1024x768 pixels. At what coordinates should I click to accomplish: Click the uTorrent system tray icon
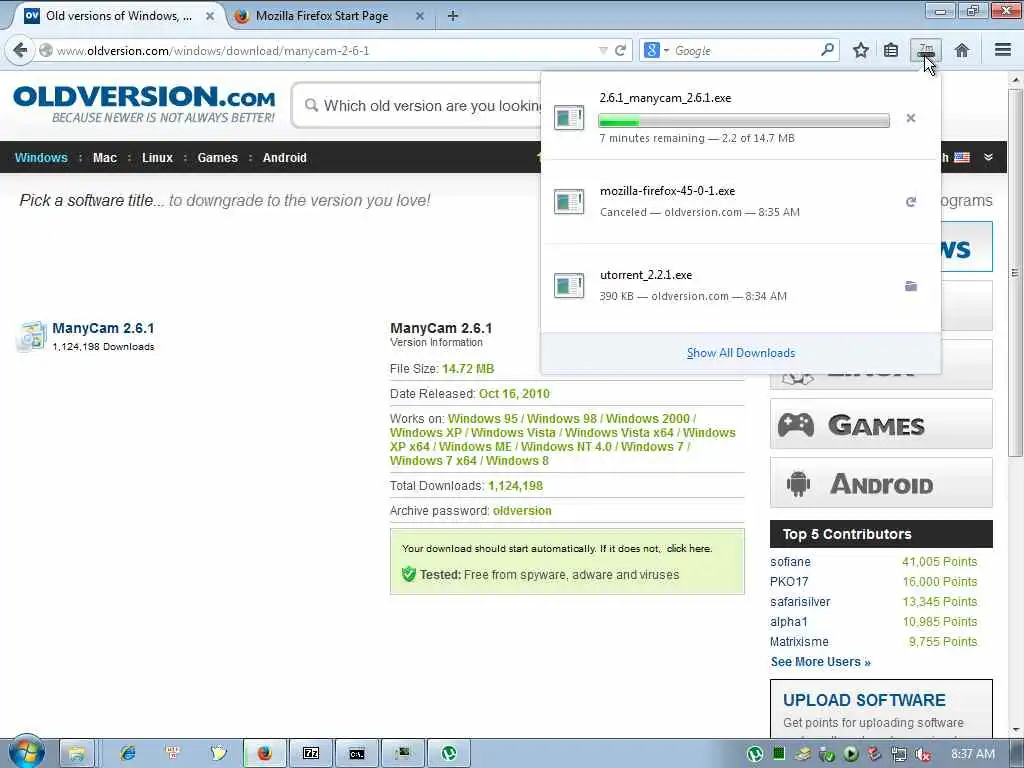pos(754,754)
